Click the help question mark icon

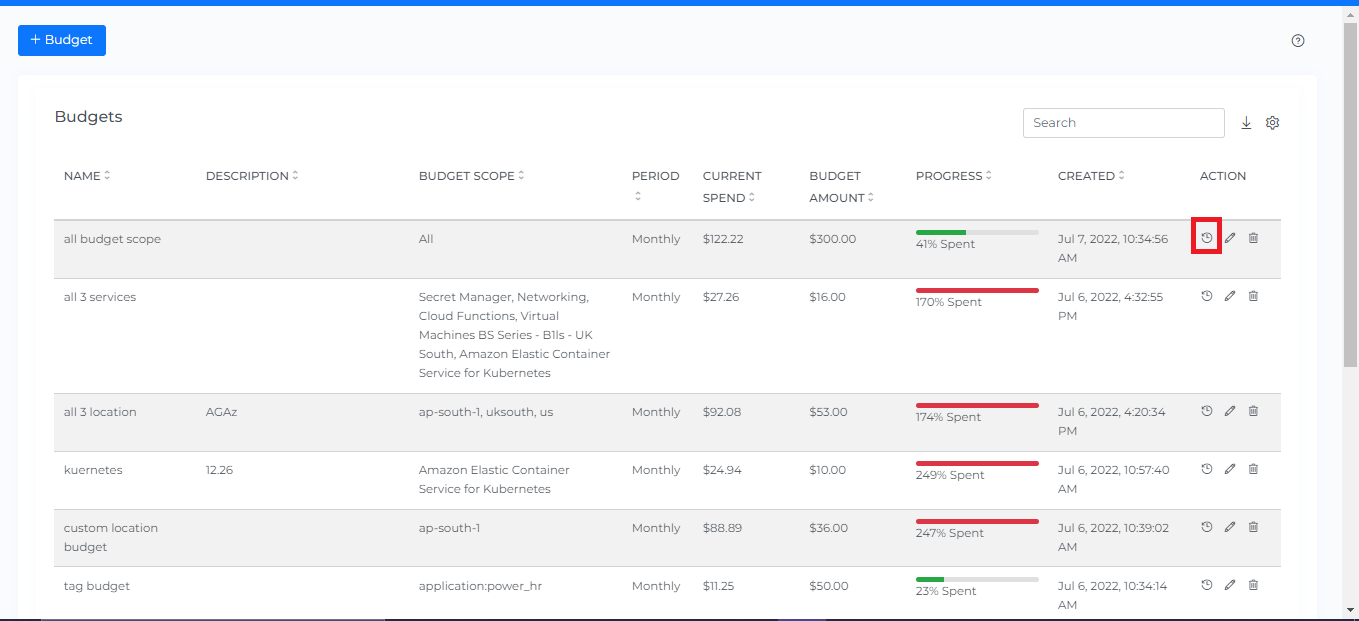pos(1298,41)
